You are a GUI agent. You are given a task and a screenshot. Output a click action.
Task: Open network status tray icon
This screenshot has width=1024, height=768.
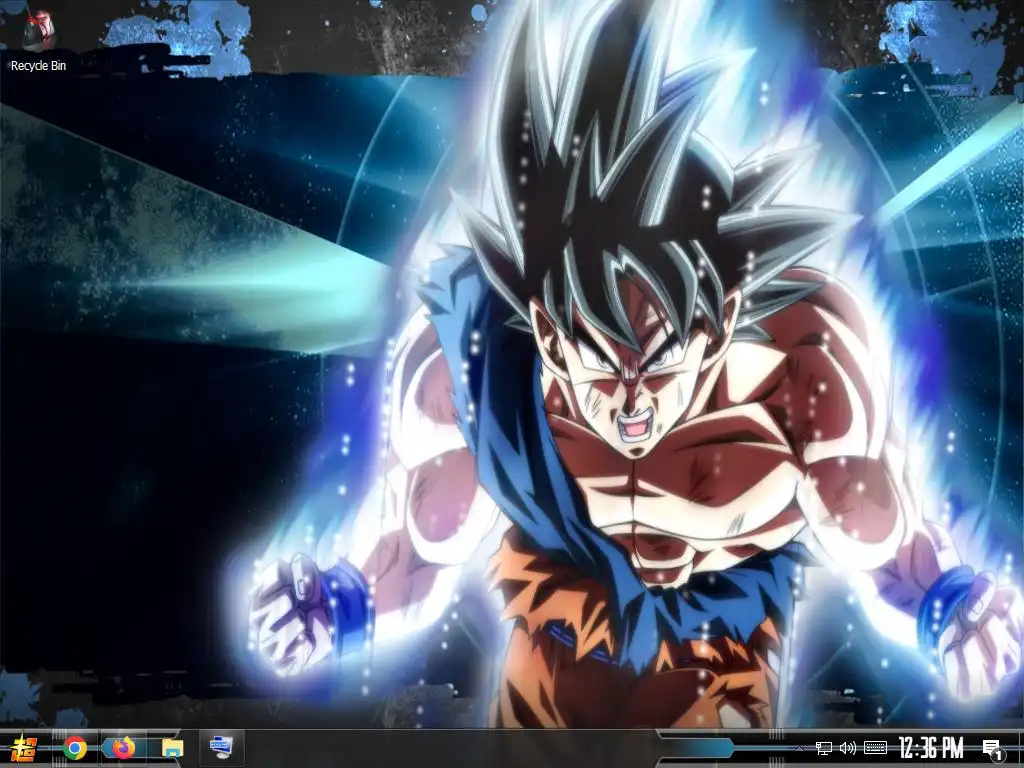[x=824, y=748]
